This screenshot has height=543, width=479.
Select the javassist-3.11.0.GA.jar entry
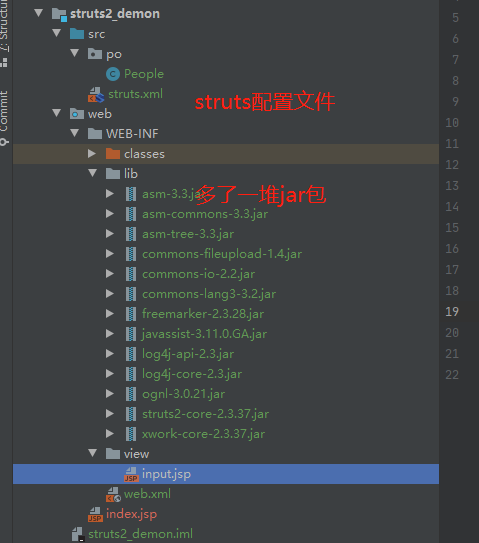click(204, 334)
